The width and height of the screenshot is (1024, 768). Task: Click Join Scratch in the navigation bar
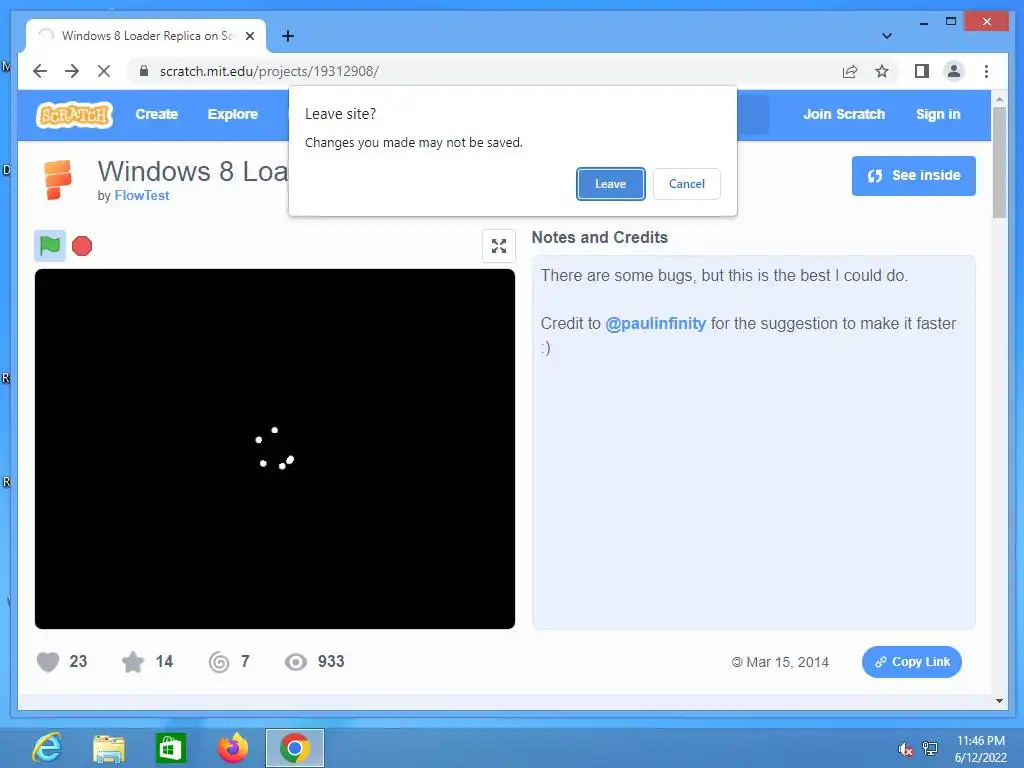(x=844, y=114)
